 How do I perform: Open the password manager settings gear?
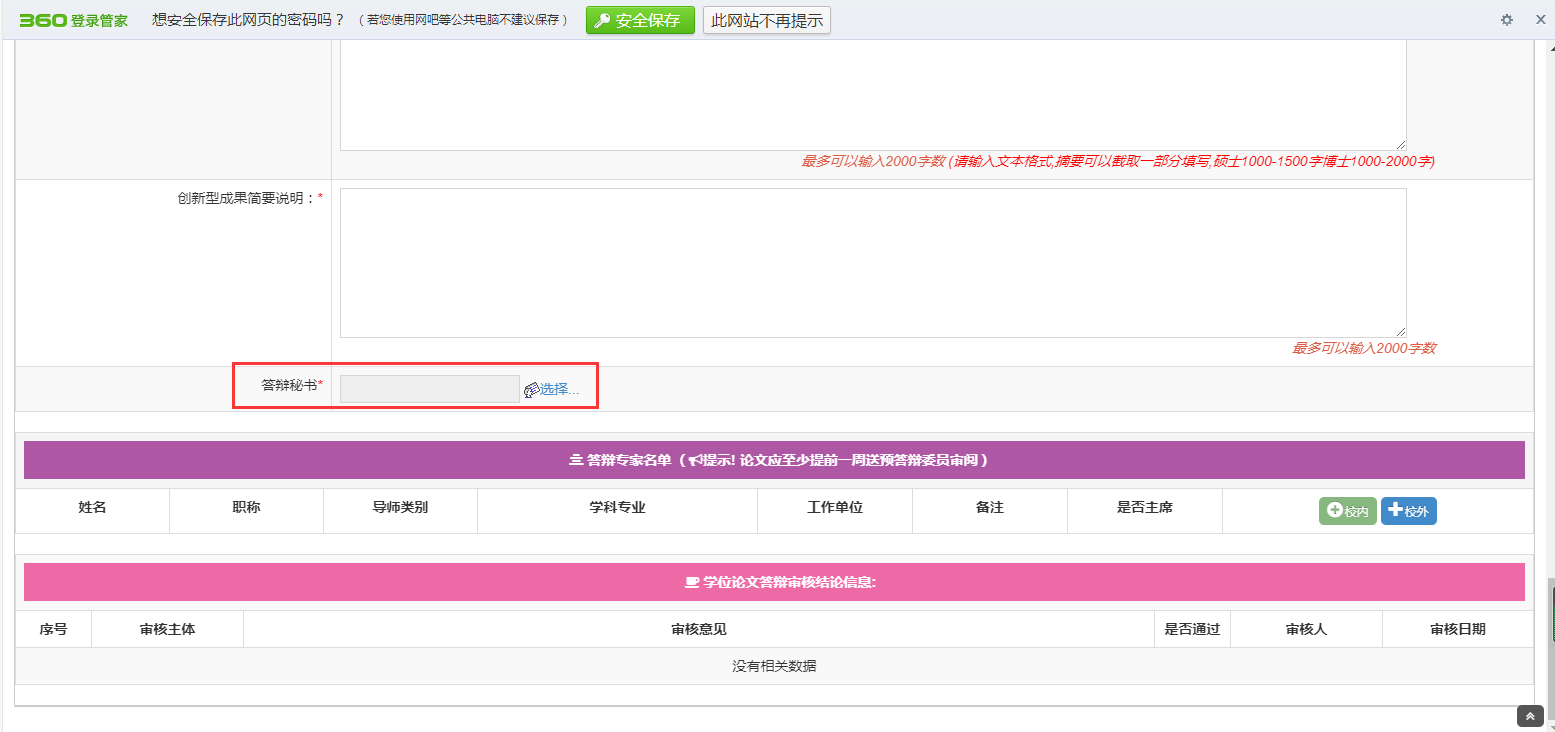coord(1507,20)
